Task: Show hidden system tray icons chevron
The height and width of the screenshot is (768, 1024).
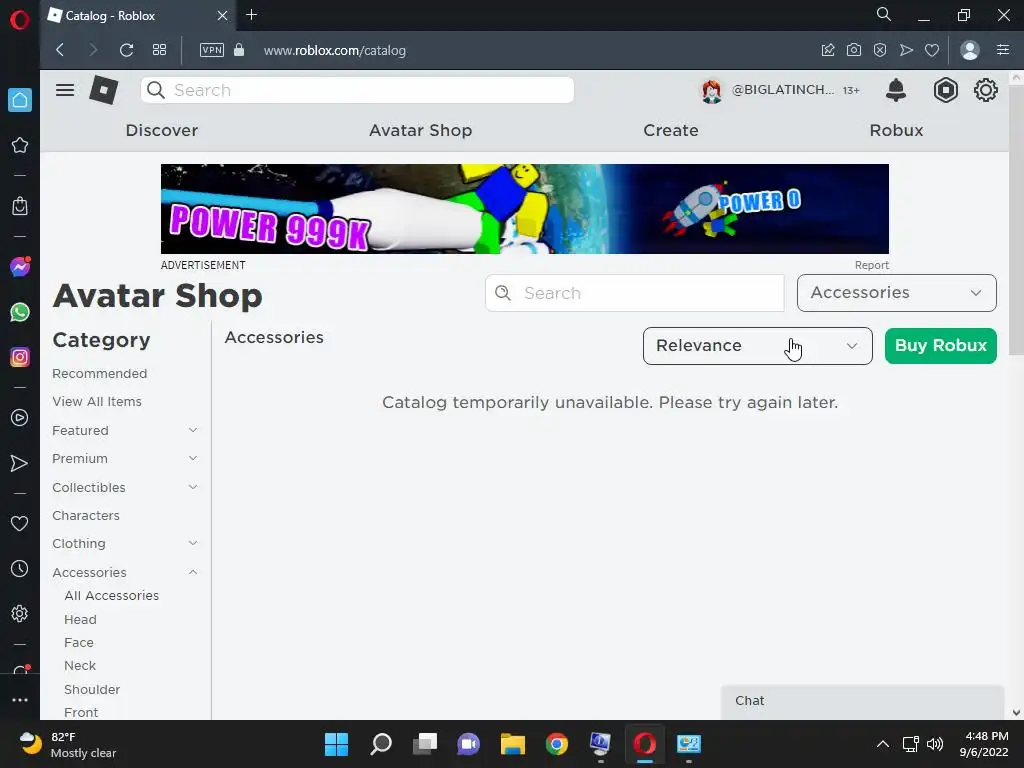Action: tap(882, 744)
